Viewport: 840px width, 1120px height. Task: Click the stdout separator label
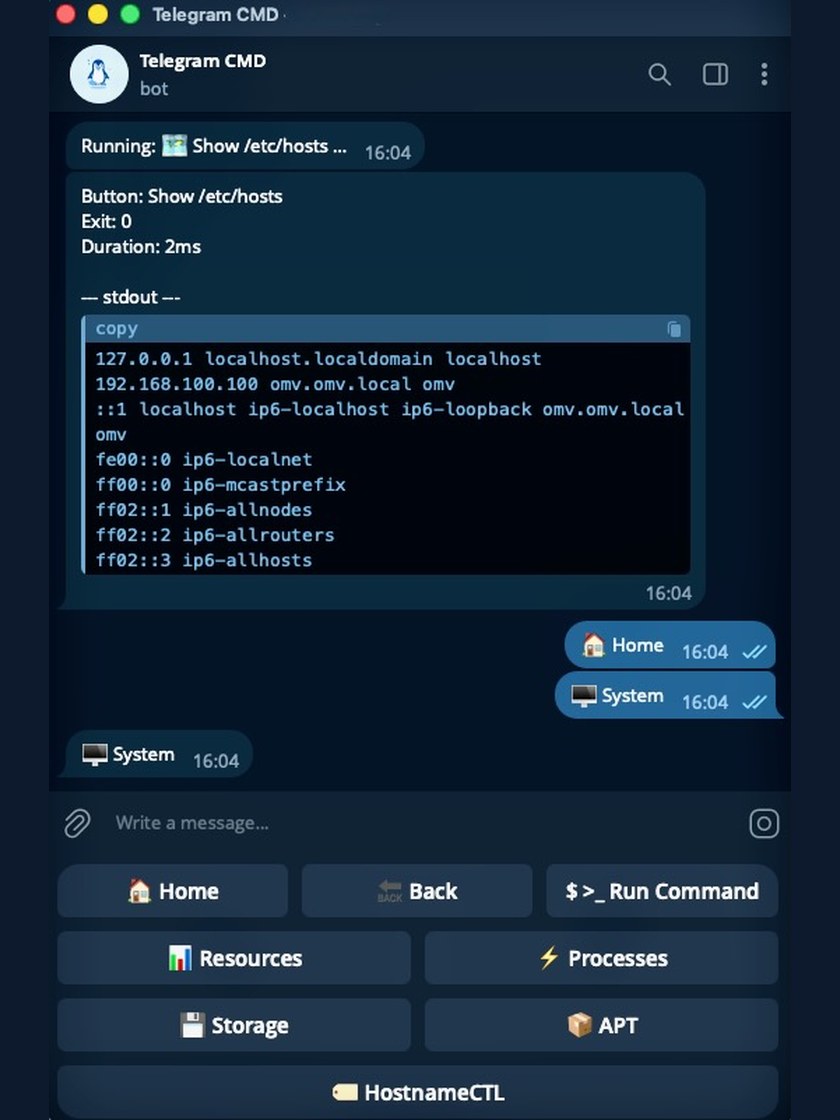[130, 297]
